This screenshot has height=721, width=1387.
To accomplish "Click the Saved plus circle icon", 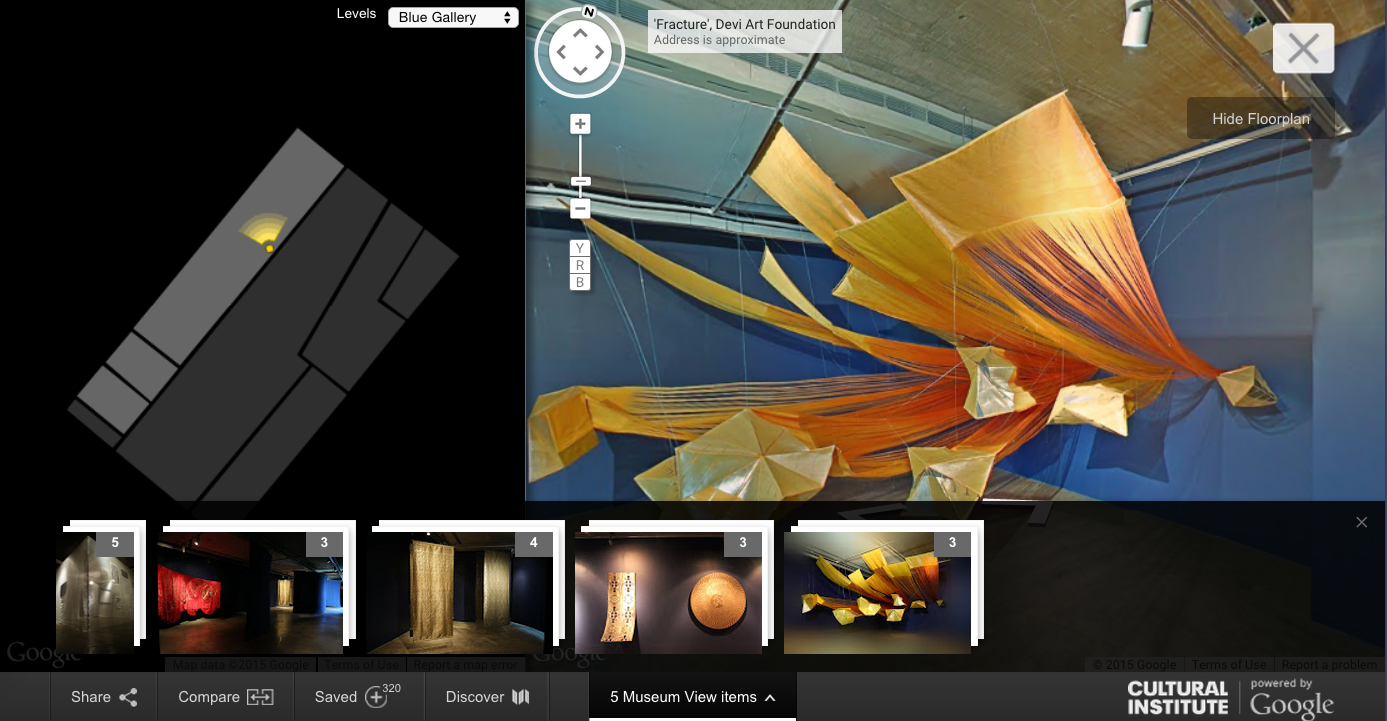I will (376, 698).
